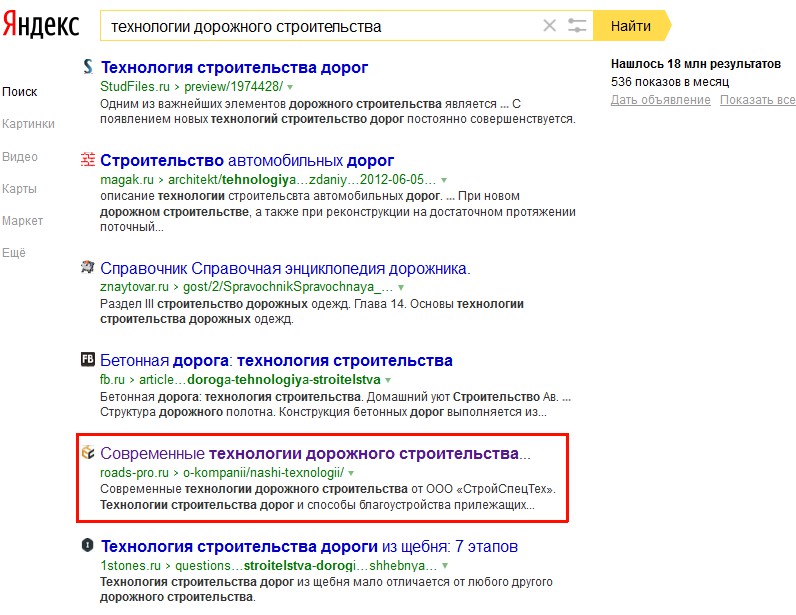The image size is (796, 615).
Task: Switch to Видео tab
Action: click(x=20, y=157)
